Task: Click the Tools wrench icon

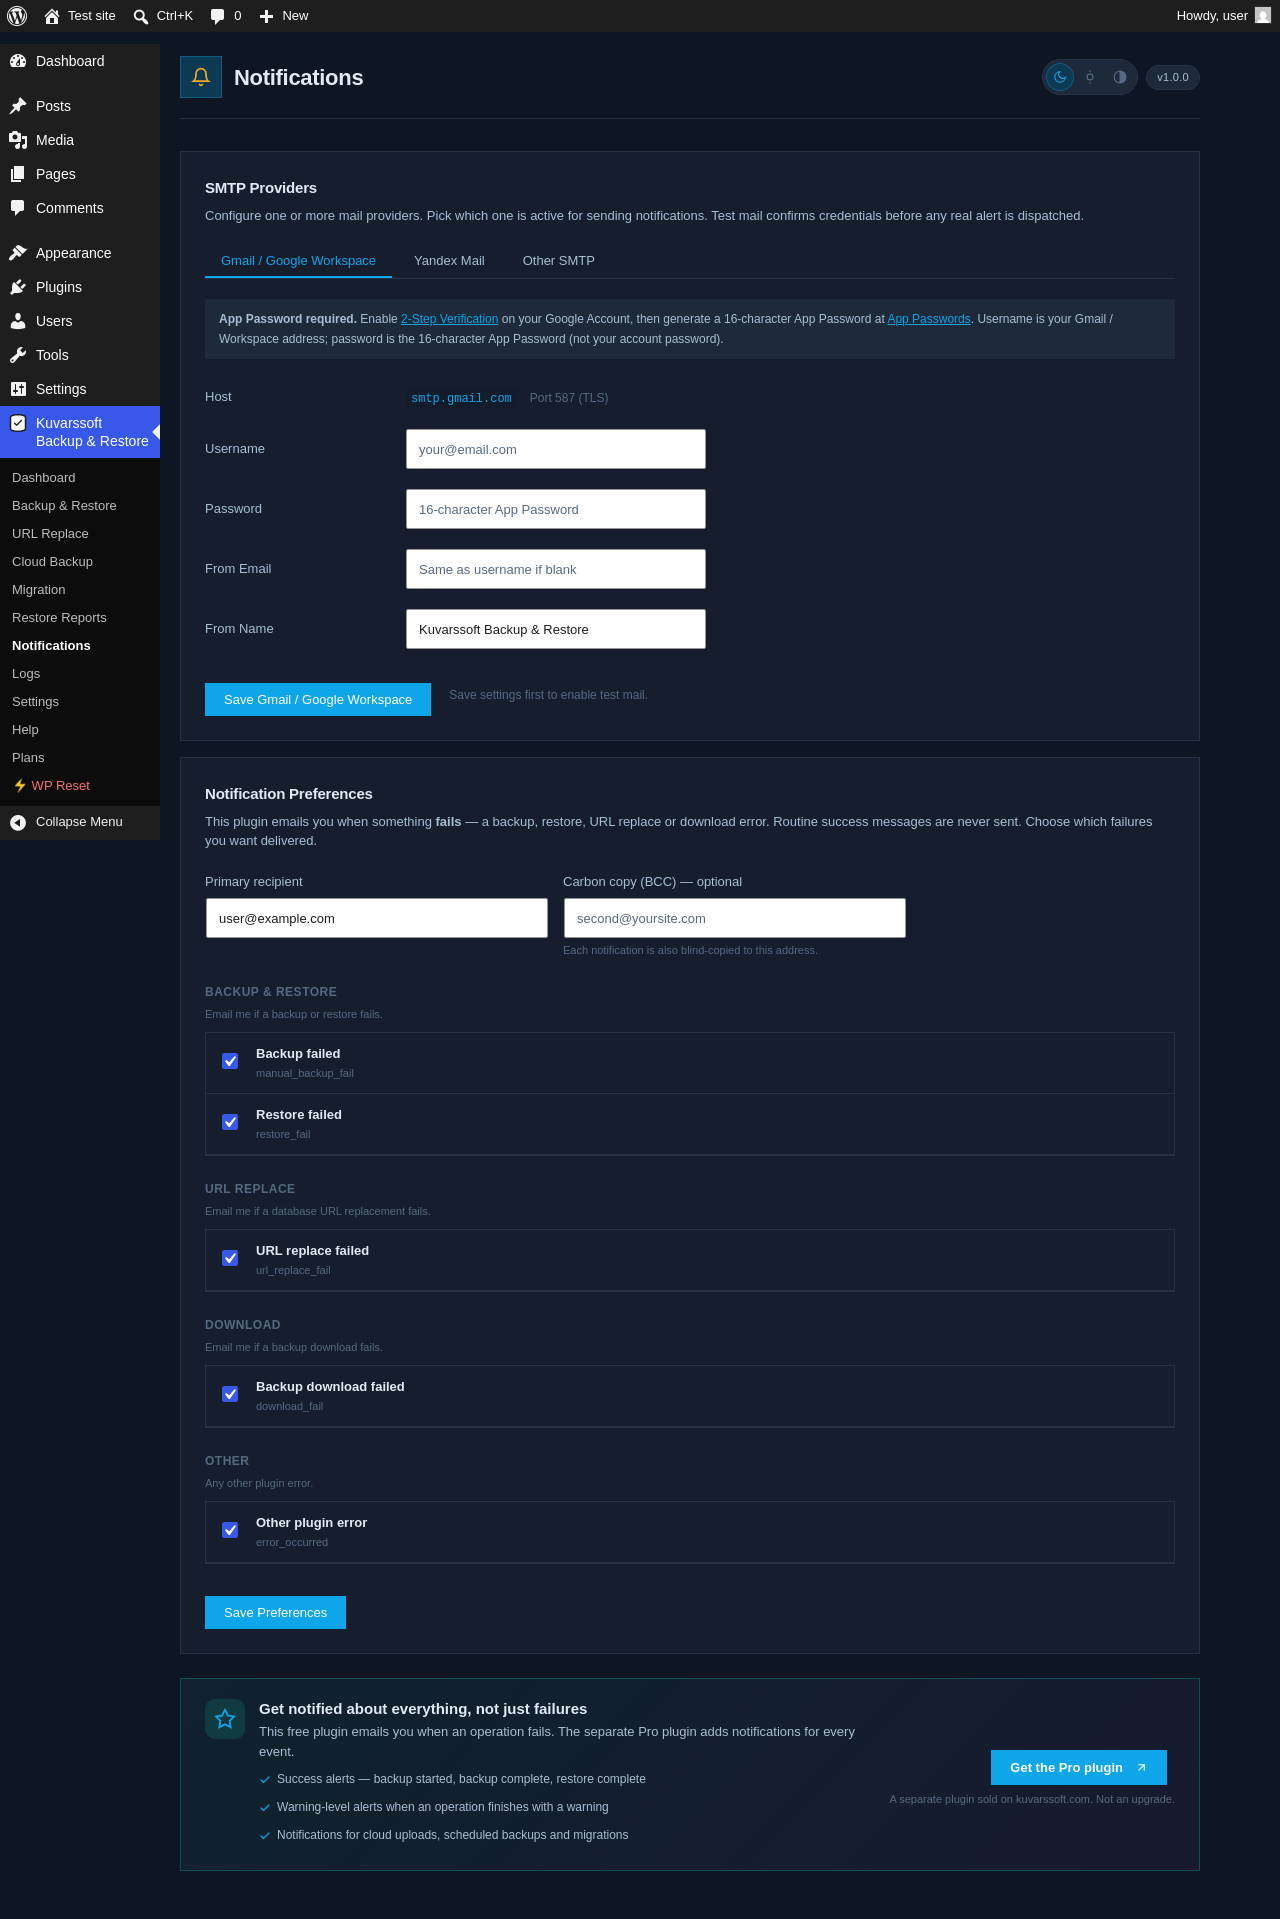Action: [x=18, y=355]
